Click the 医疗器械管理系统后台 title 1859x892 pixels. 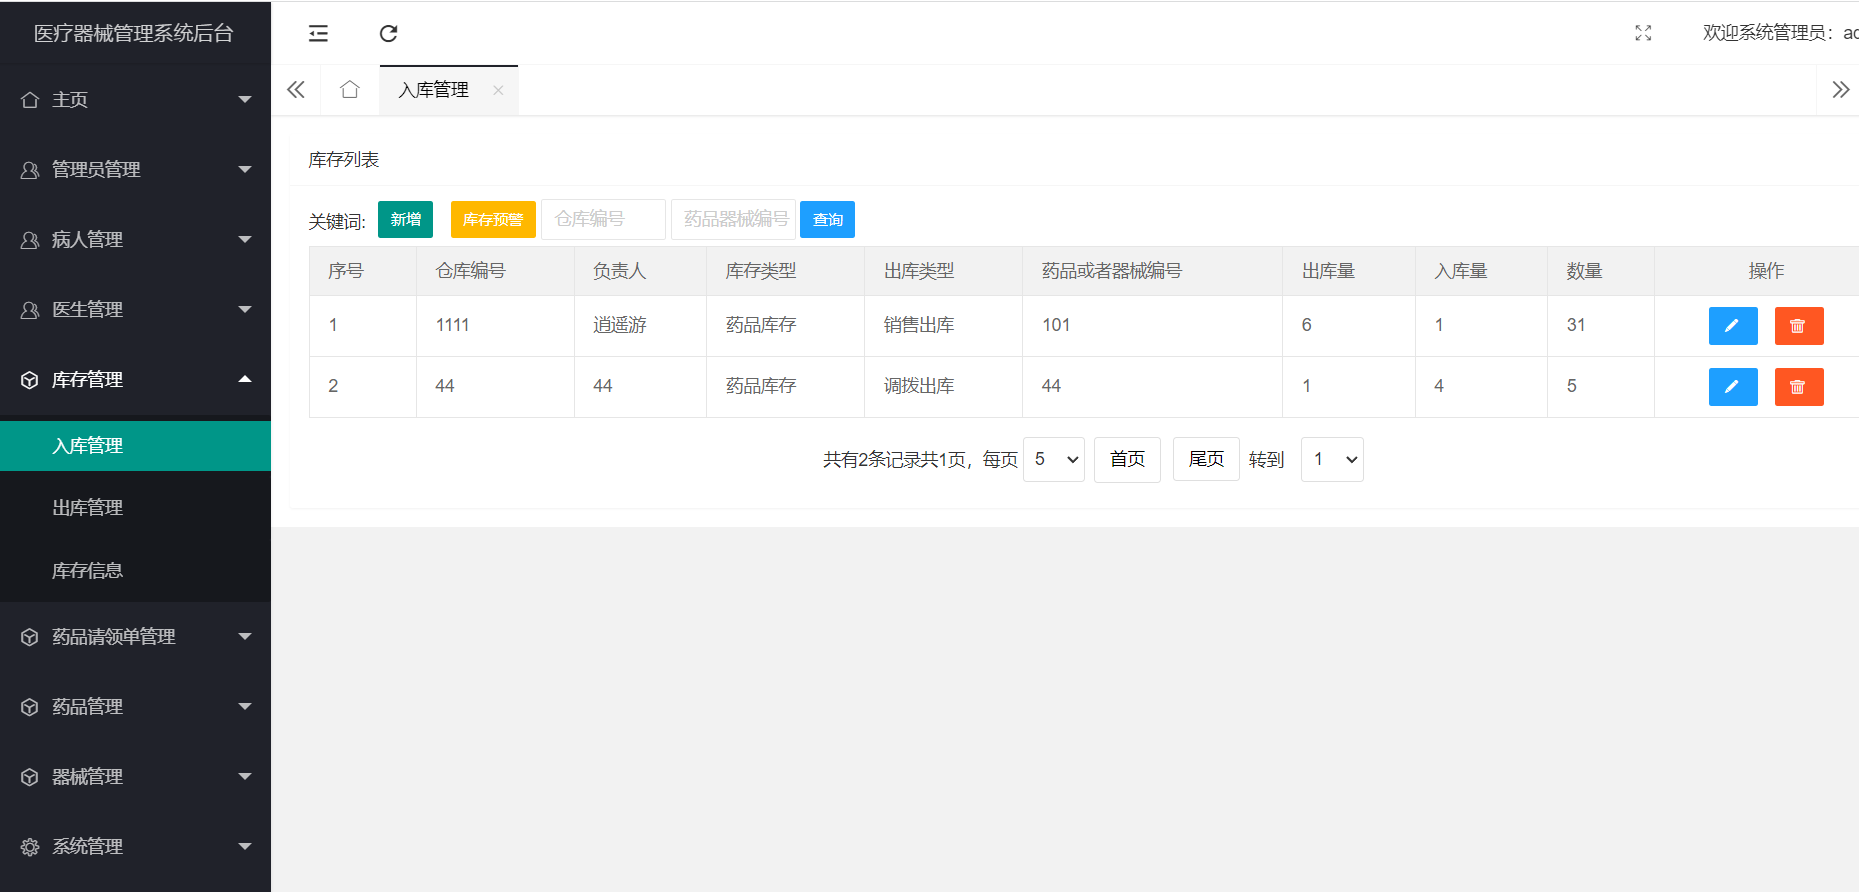(x=134, y=33)
